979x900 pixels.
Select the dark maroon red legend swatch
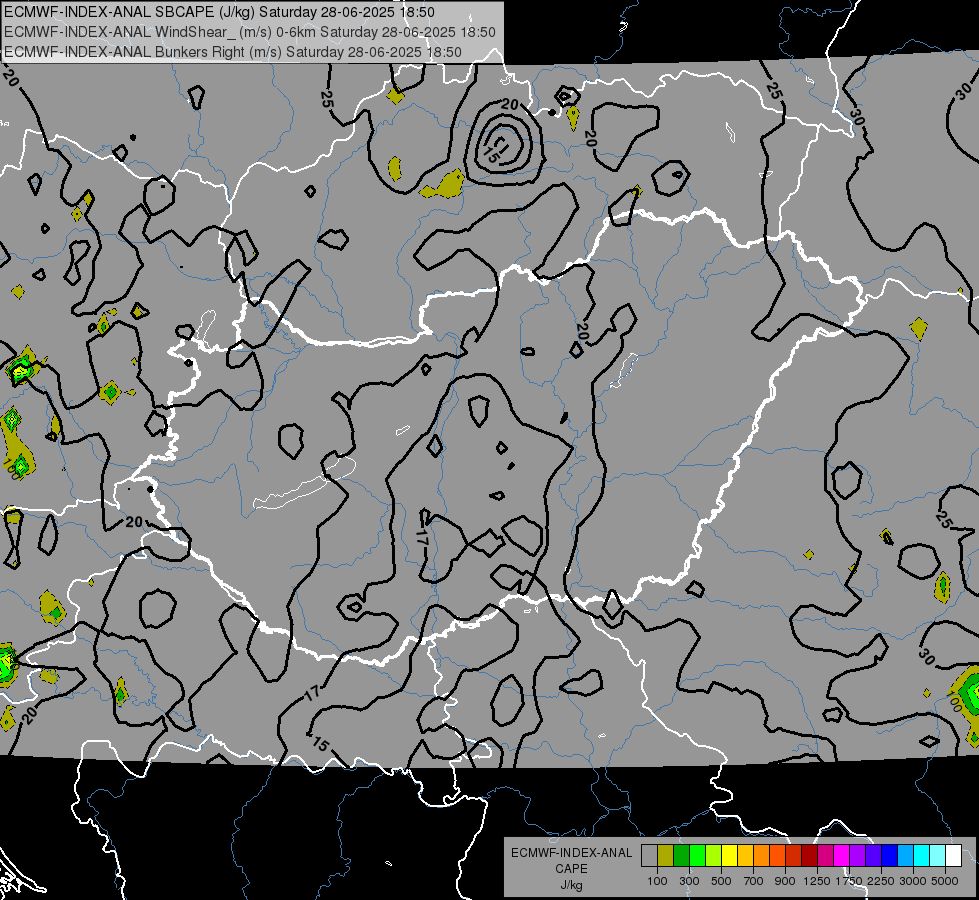[x=809, y=856]
